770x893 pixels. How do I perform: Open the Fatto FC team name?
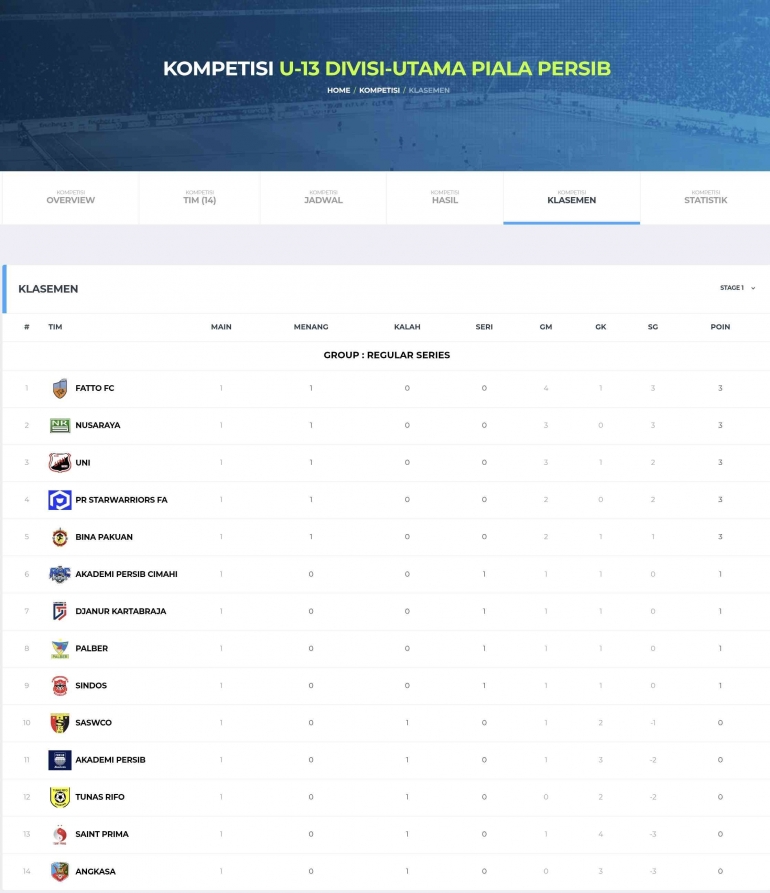[95, 388]
